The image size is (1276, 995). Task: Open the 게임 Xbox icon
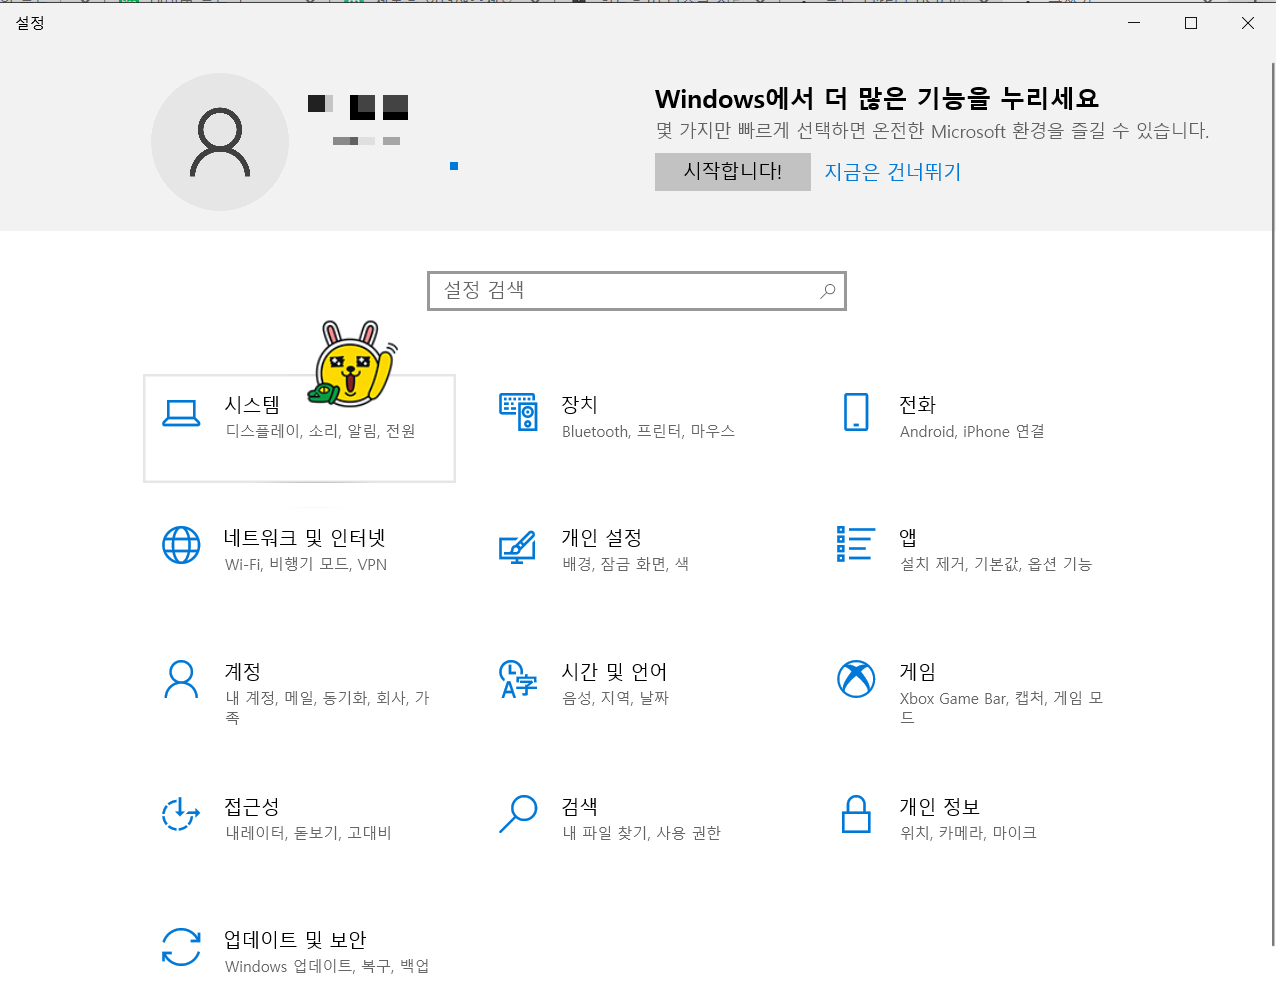click(x=856, y=679)
